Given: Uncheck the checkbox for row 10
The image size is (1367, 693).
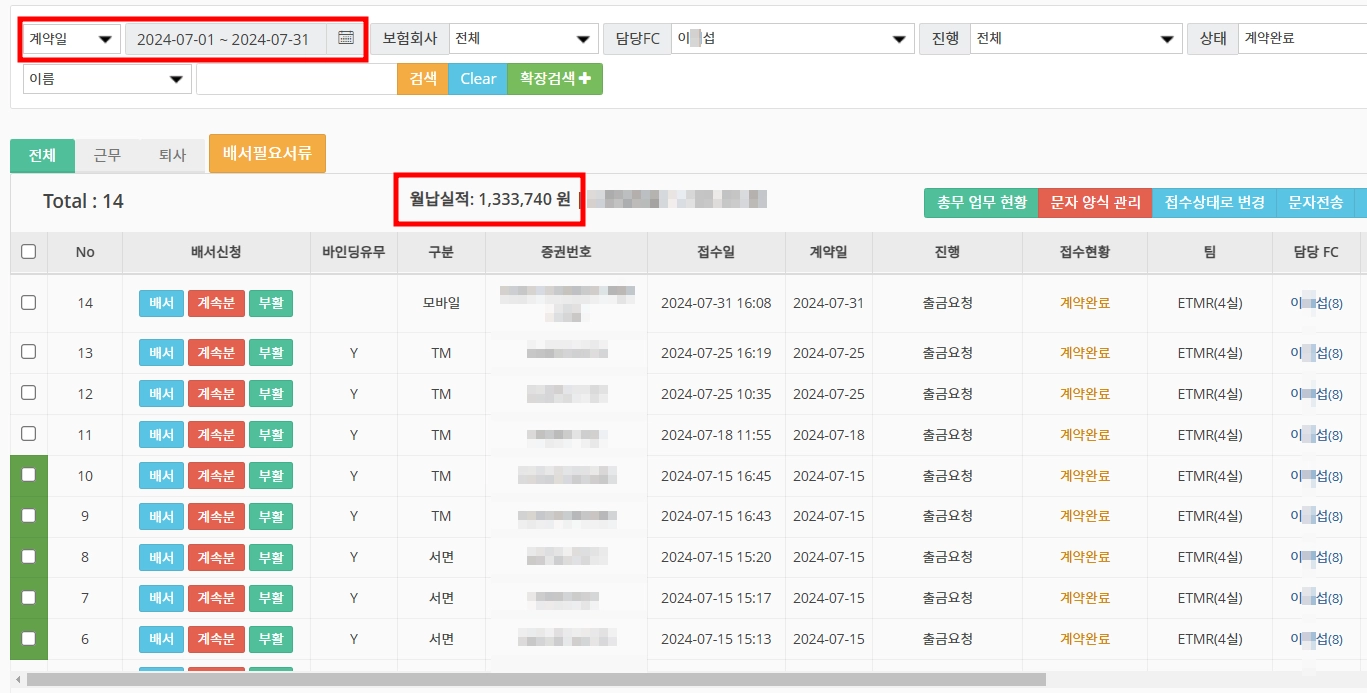Looking at the screenshot, I should coord(27,475).
